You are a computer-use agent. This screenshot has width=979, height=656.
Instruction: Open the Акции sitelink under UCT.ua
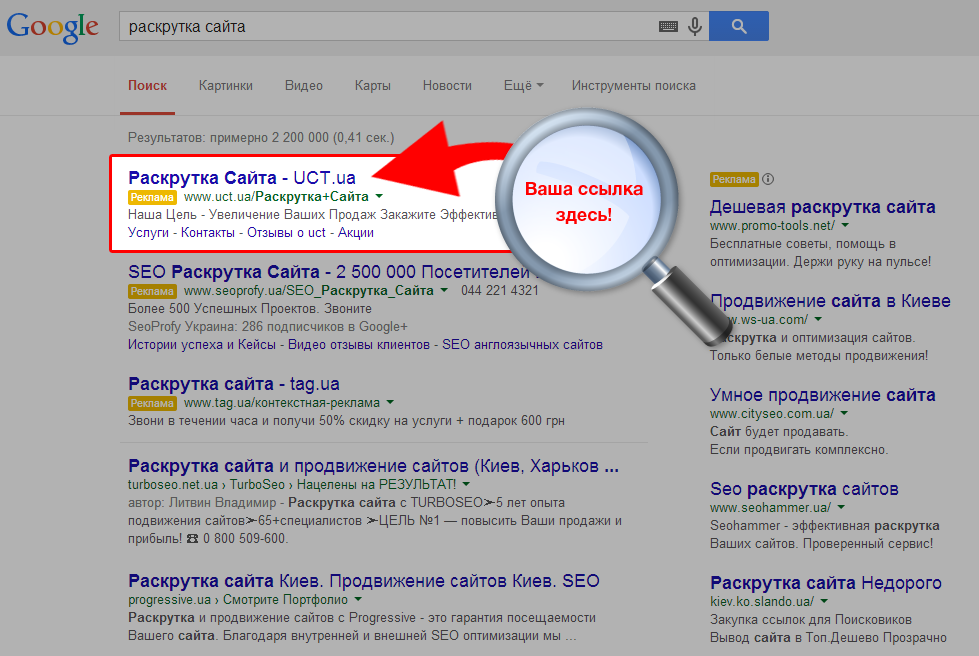click(356, 233)
